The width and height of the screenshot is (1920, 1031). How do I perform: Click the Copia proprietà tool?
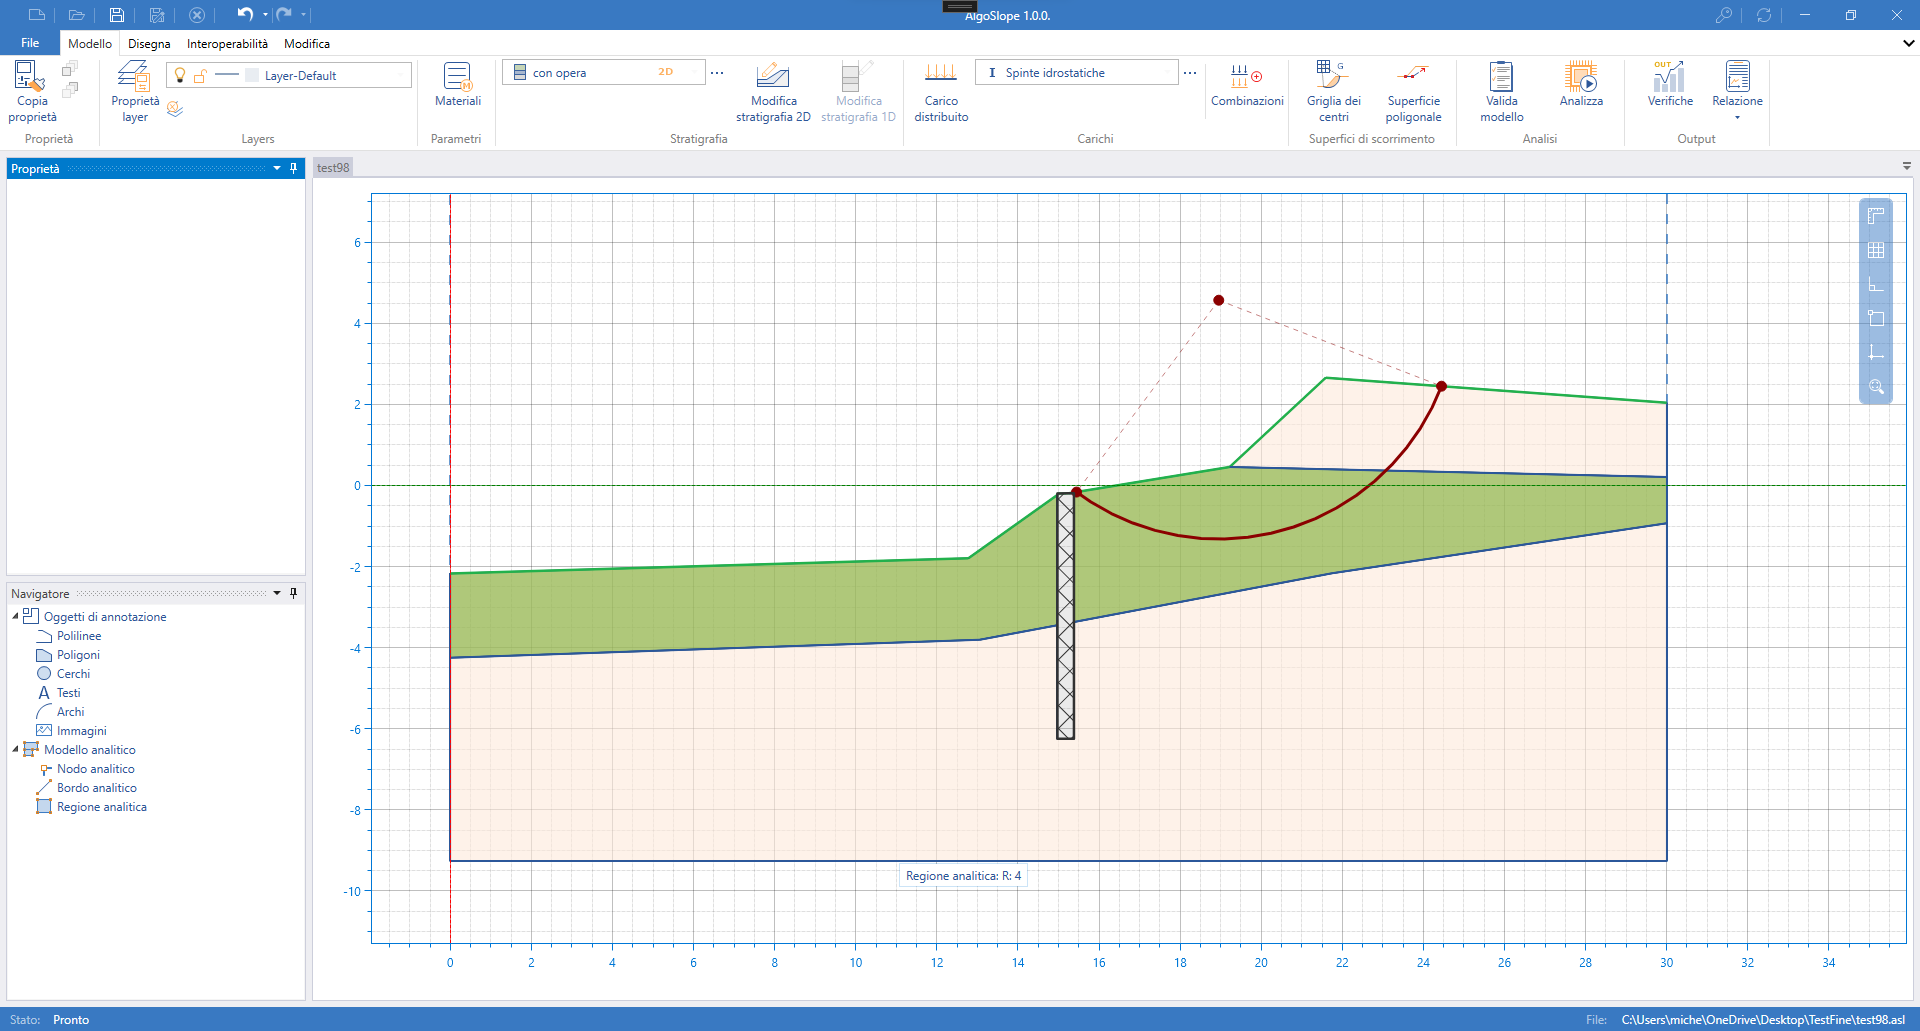[x=32, y=91]
